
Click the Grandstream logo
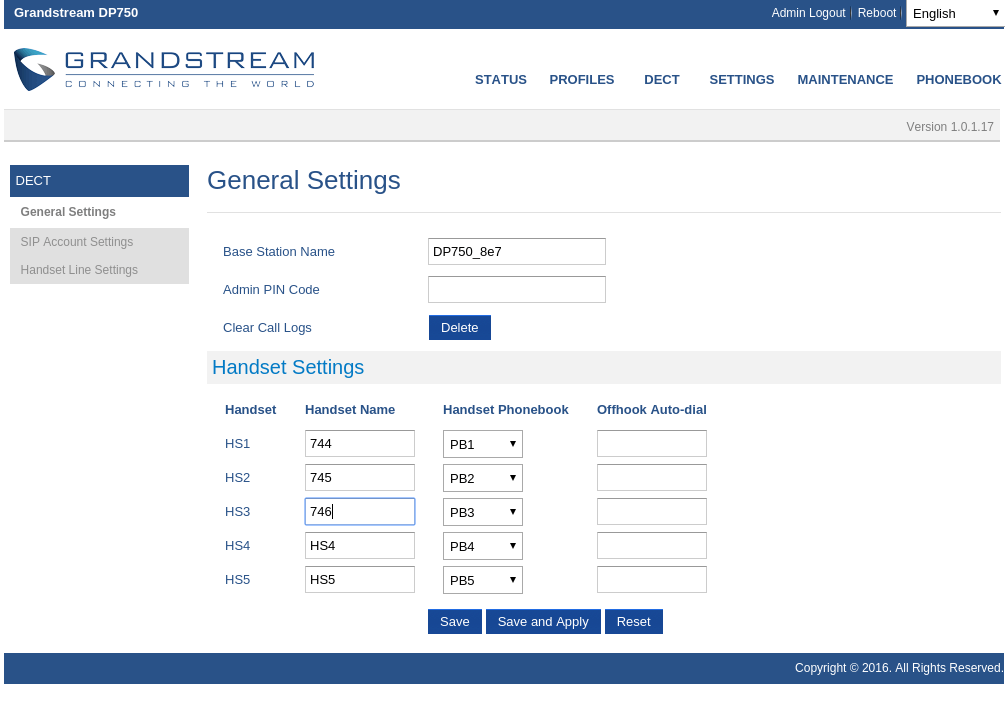pyautogui.click(x=164, y=69)
